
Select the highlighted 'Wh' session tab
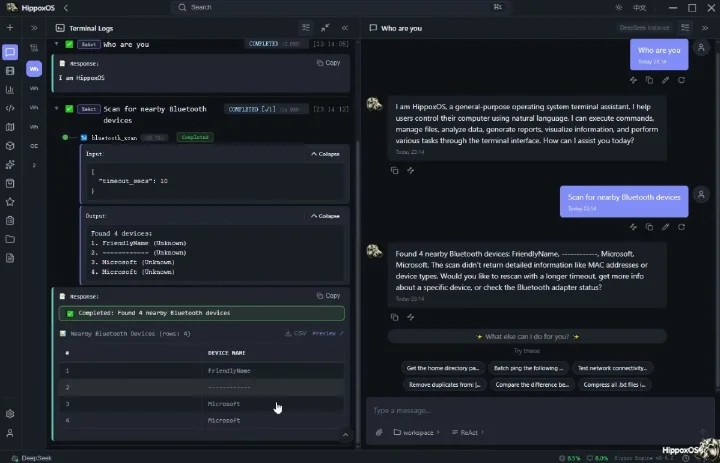(34, 69)
